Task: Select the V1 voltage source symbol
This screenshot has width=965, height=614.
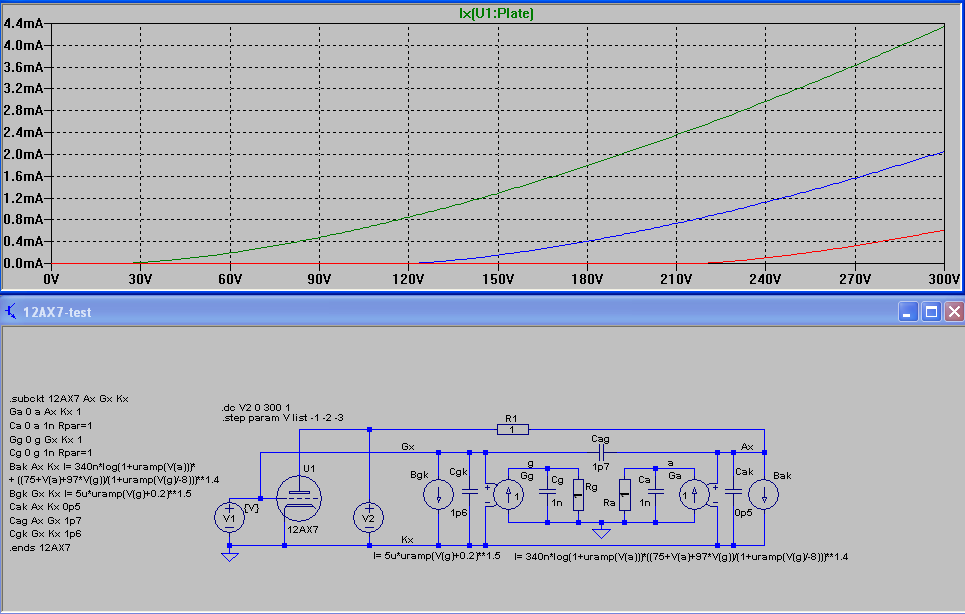Action: [x=229, y=517]
